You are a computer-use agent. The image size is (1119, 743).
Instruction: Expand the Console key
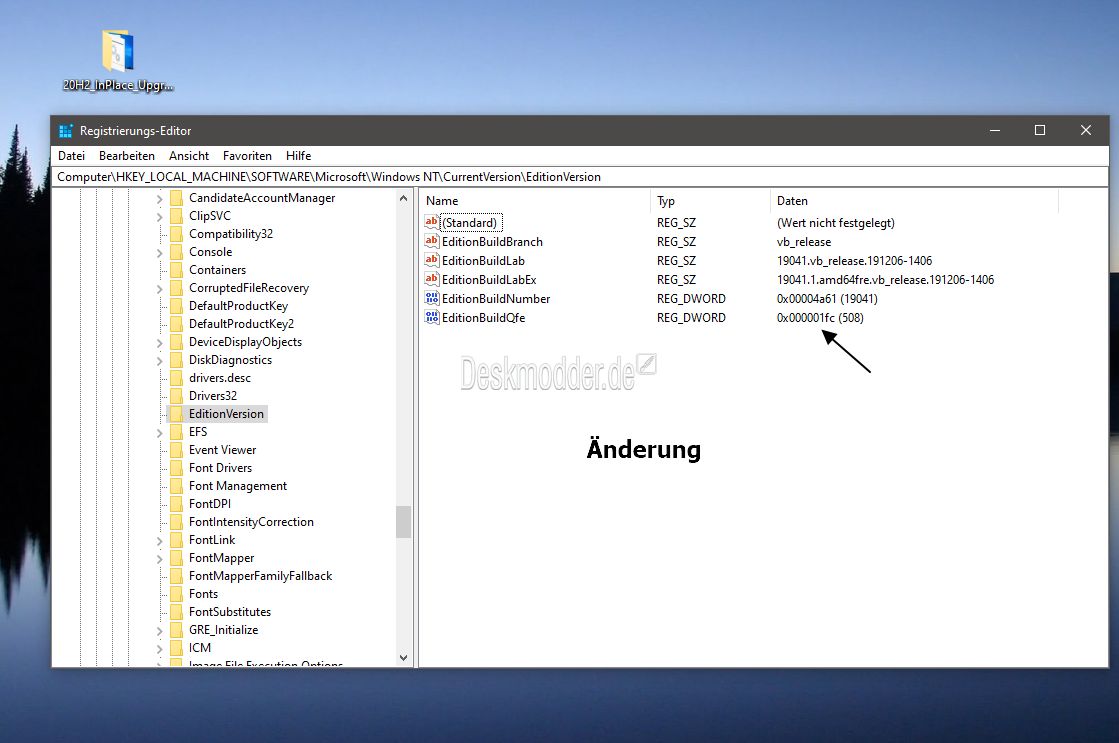click(x=159, y=253)
